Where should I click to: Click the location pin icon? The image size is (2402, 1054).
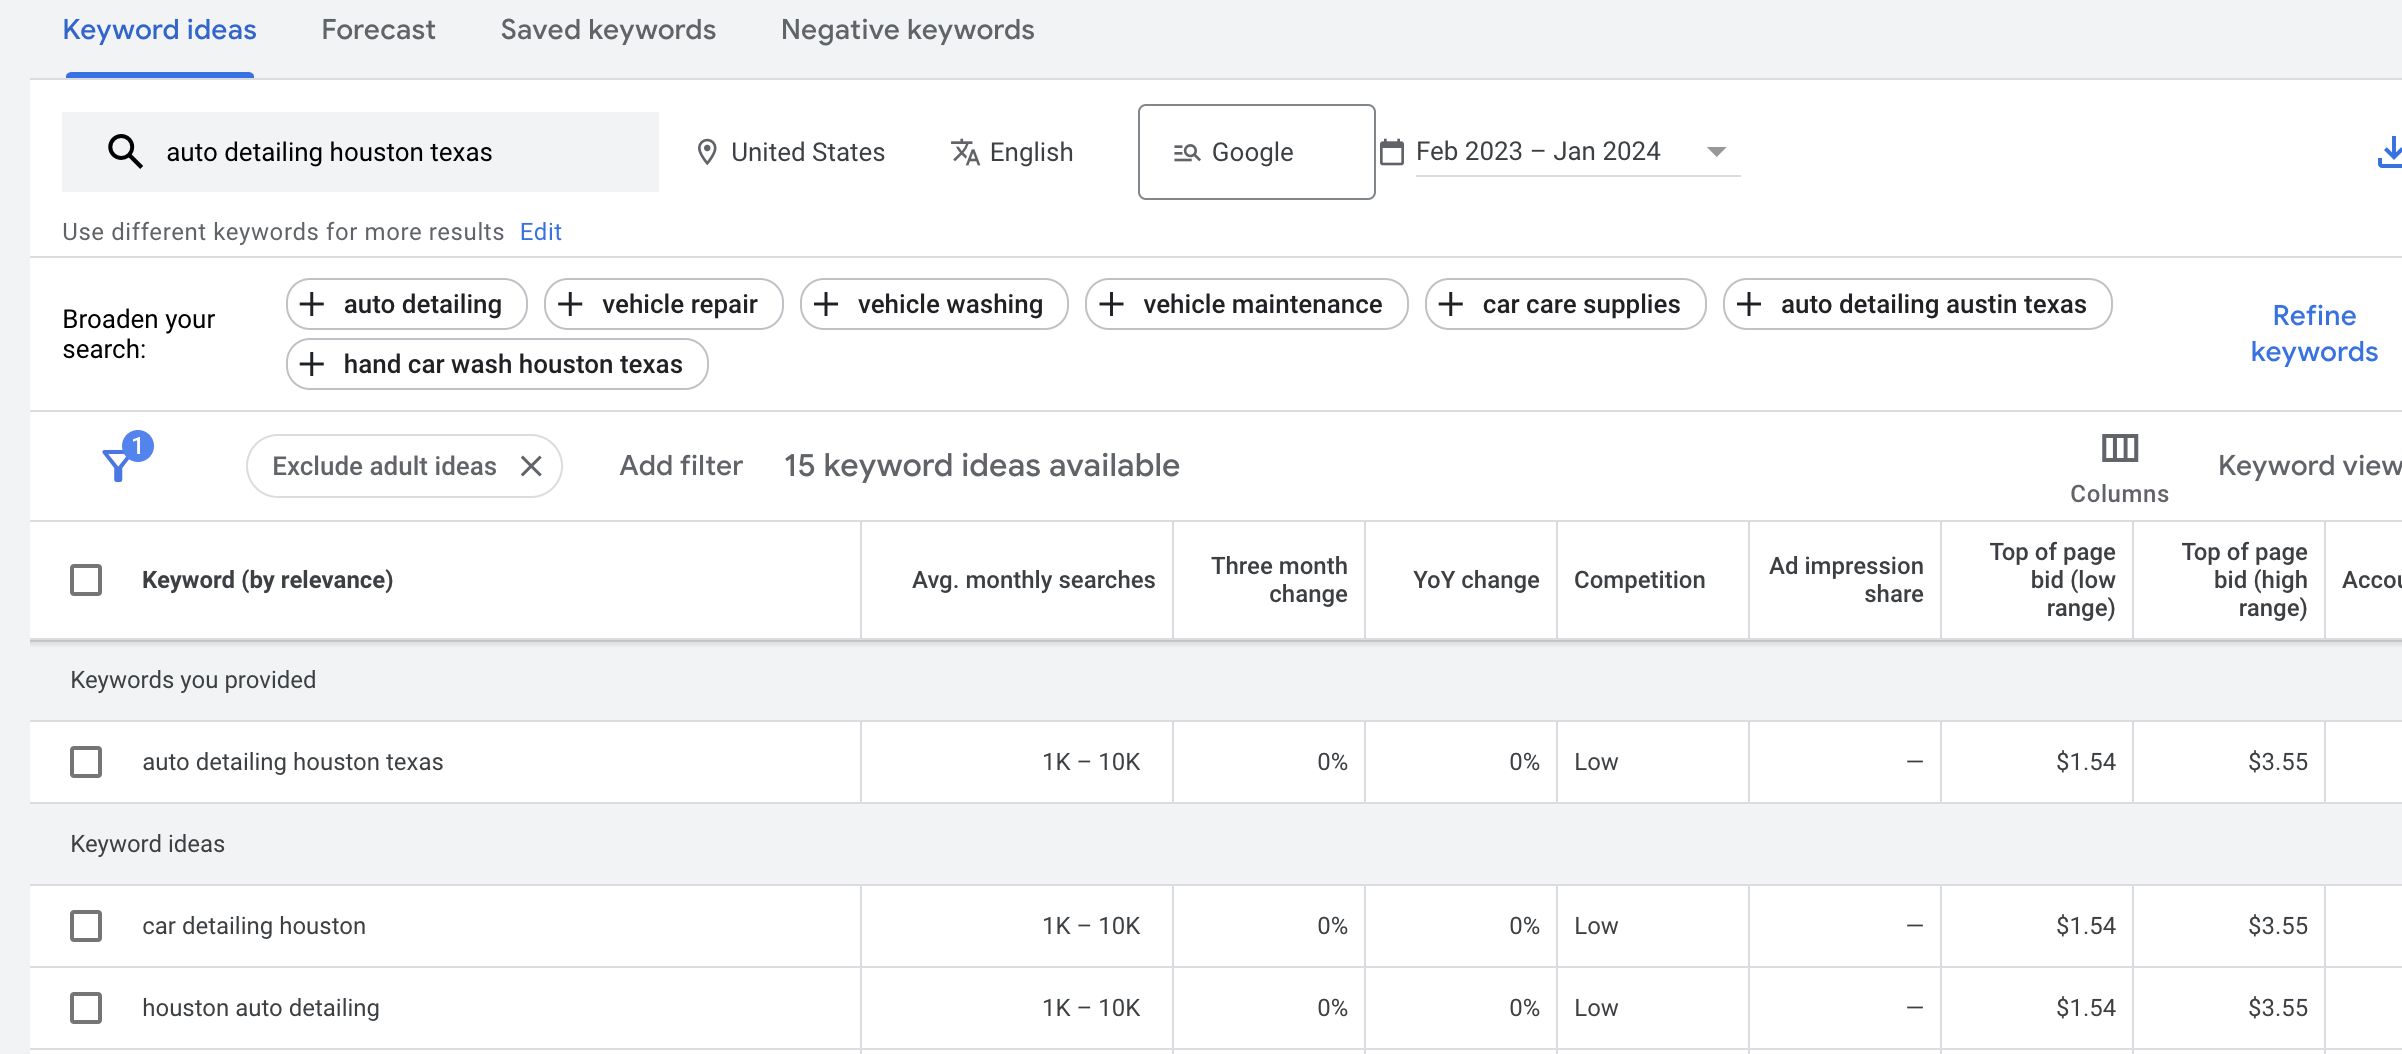[706, 152]
